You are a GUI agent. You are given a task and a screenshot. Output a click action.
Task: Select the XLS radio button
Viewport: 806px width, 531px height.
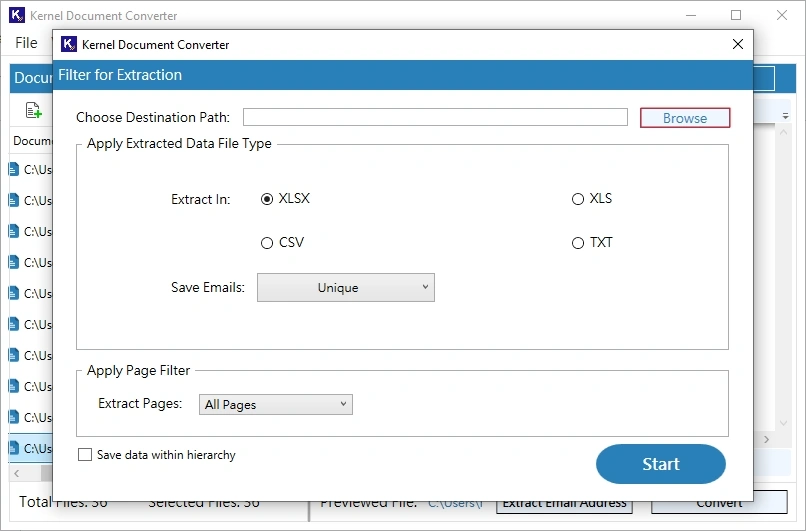(578, 199)
